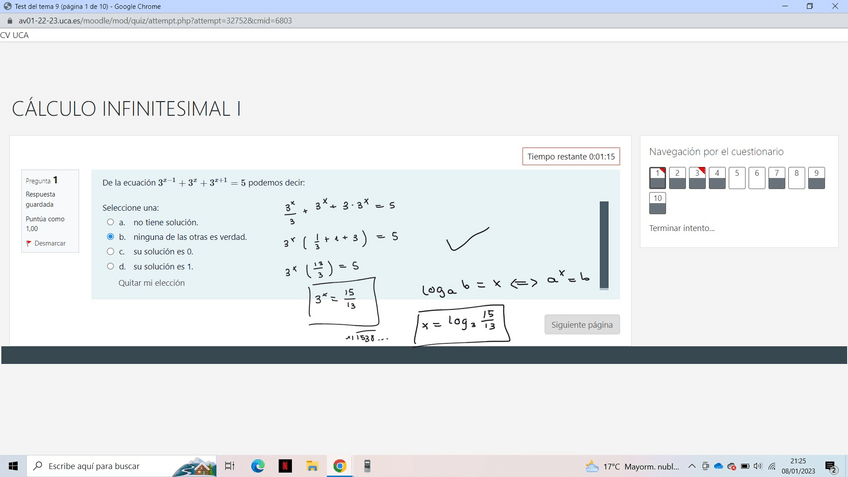Click Quitar mi elección link
The width and height of the screenshot is (848, 477).
point(151,283)
